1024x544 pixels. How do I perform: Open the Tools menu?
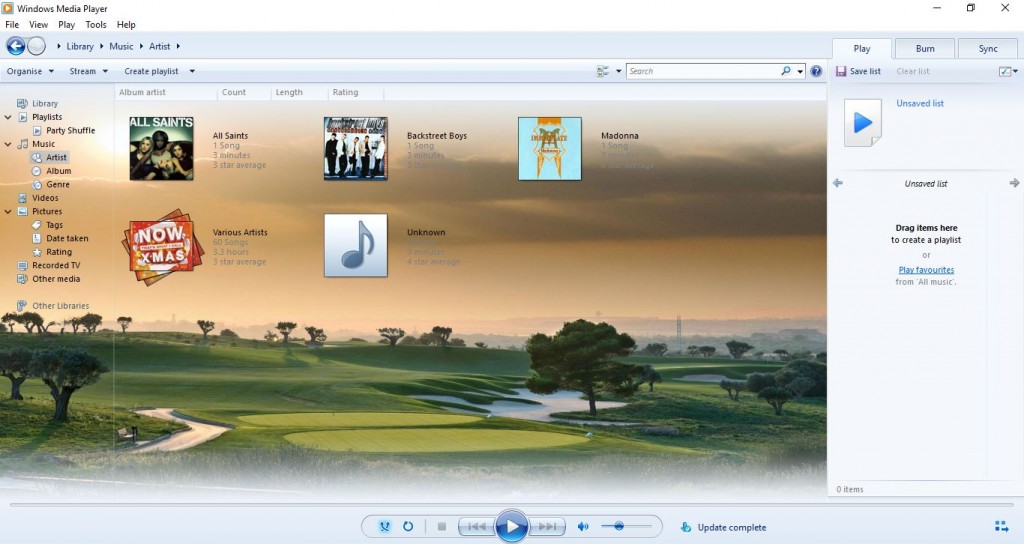[95, 25]
